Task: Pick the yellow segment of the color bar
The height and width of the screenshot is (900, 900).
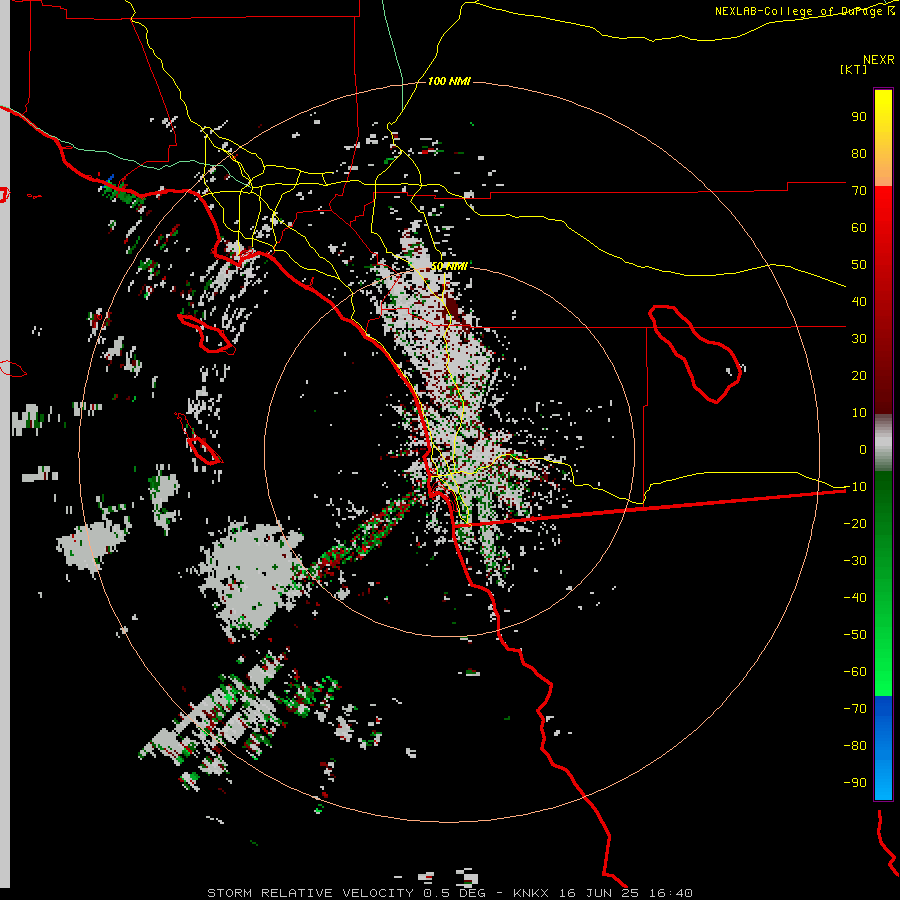Action: (883, 138)
